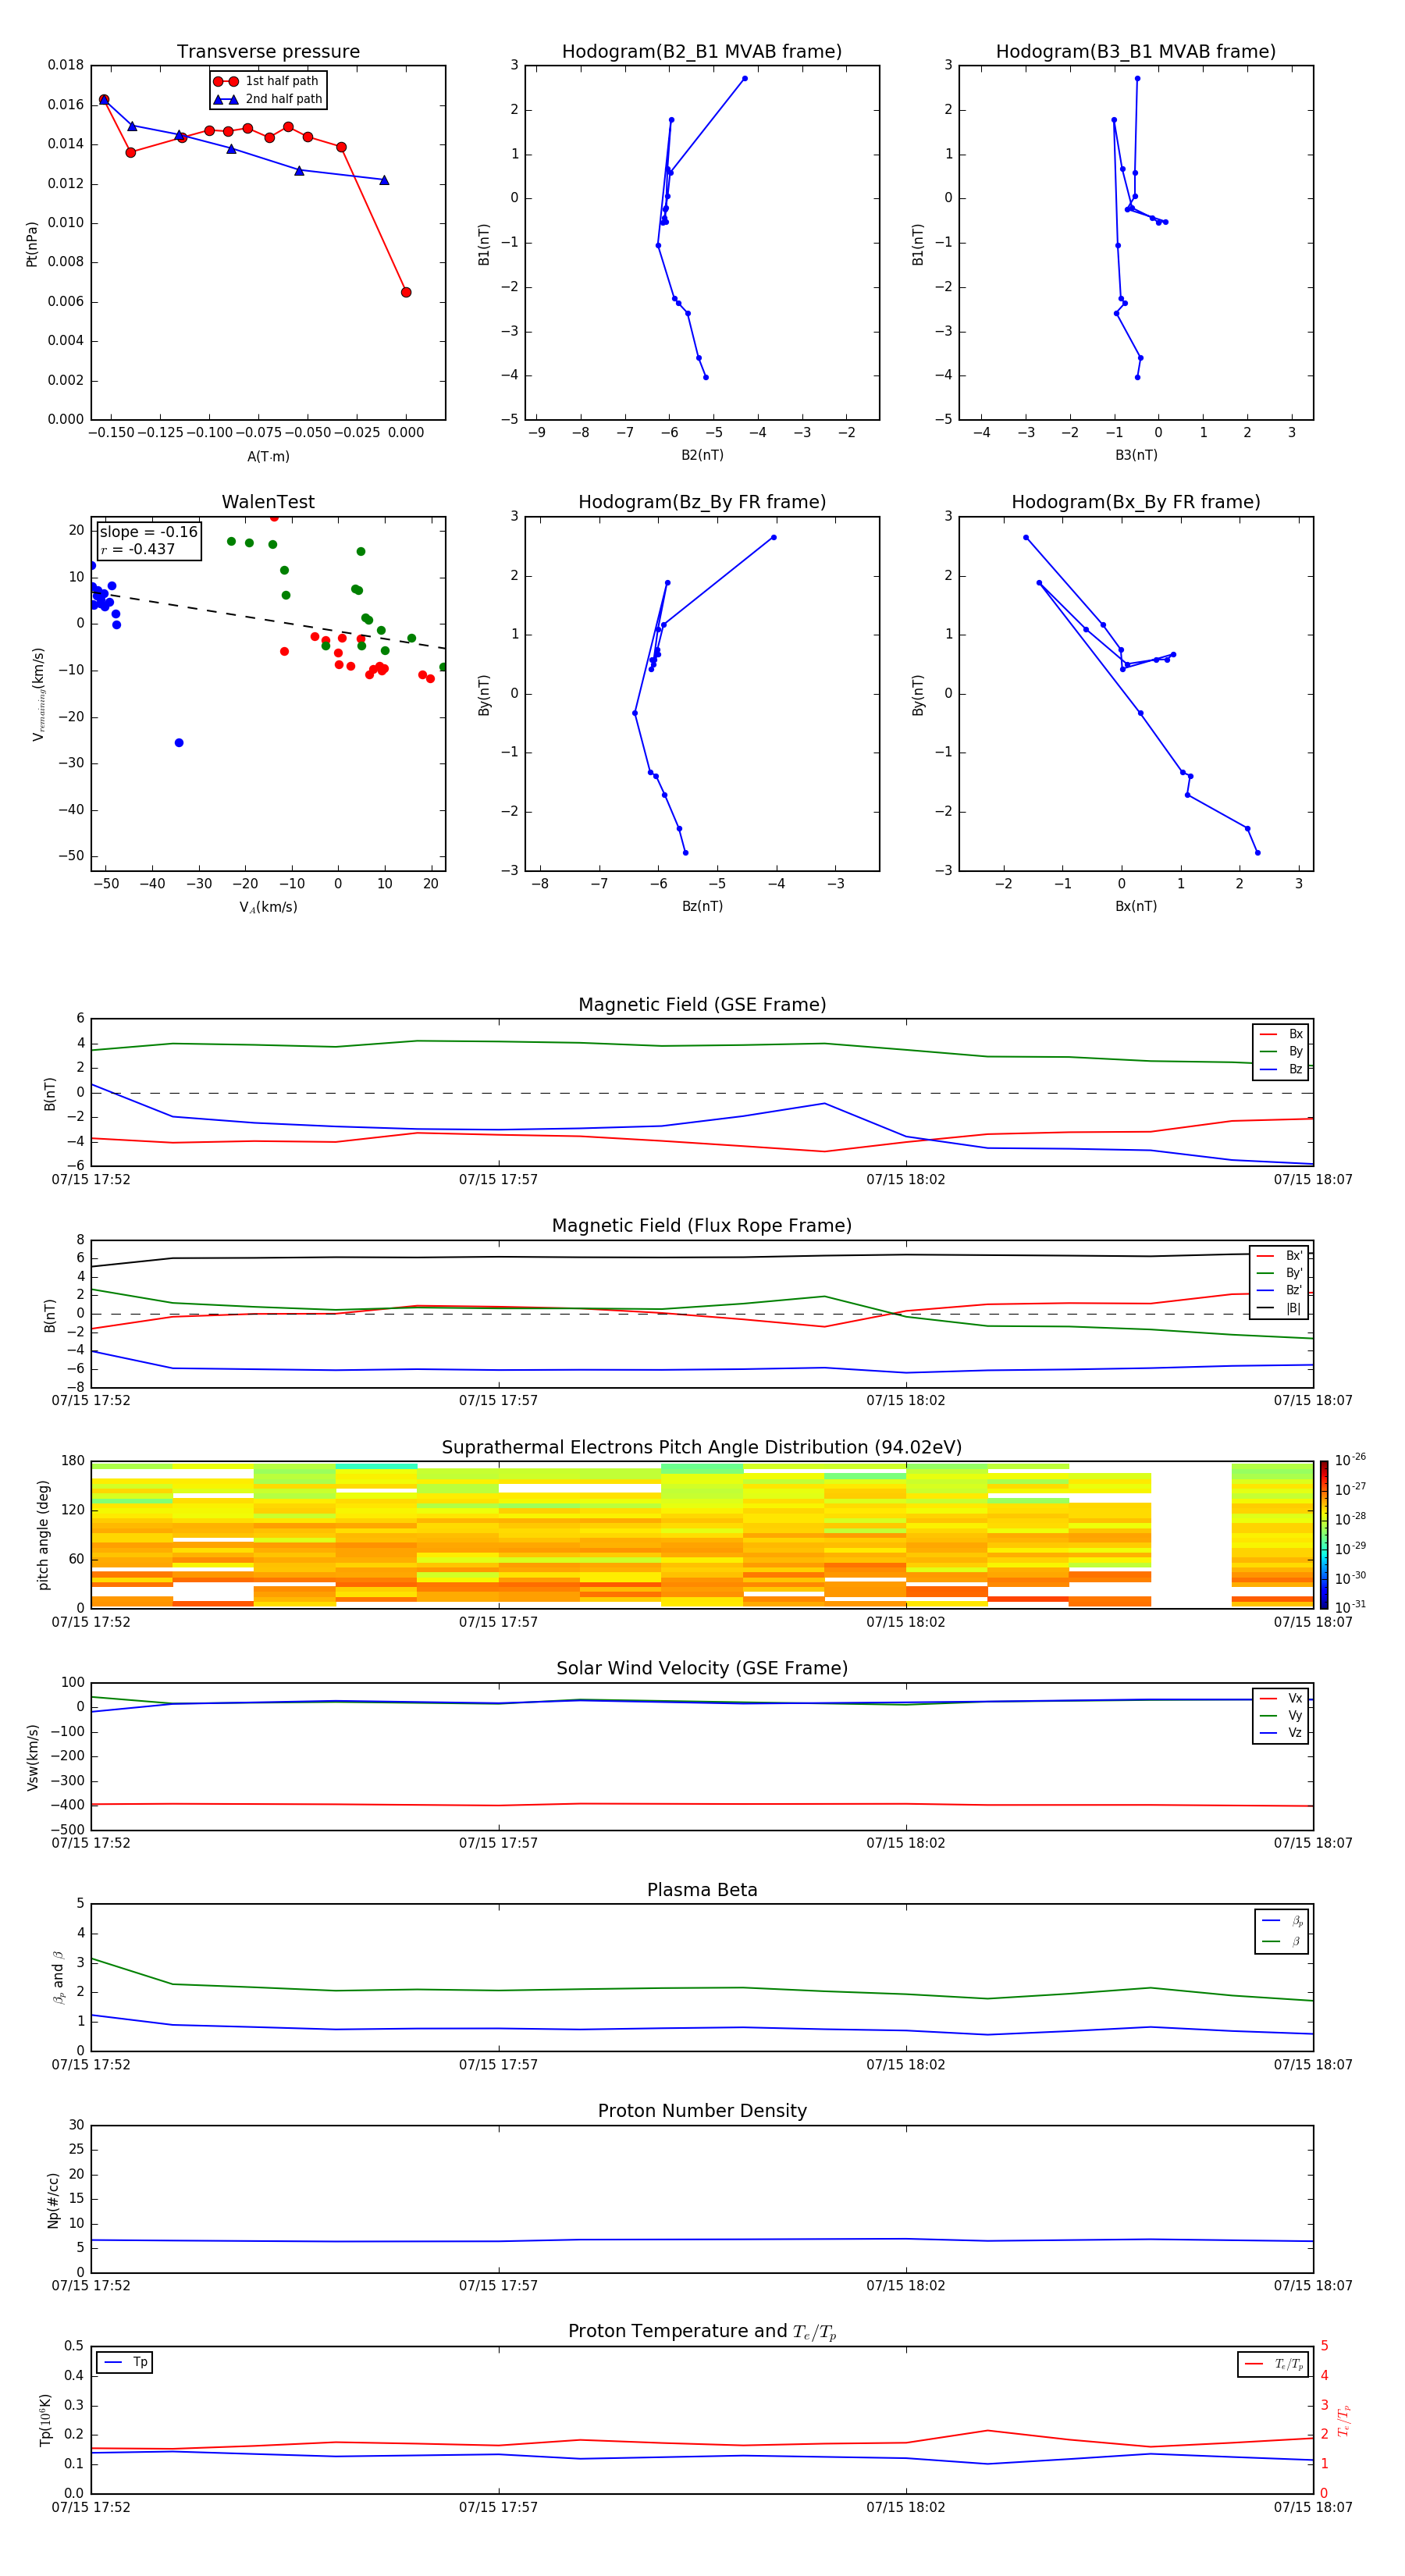Click the 'Proton Number Density' title

[x=702, y=2111]
